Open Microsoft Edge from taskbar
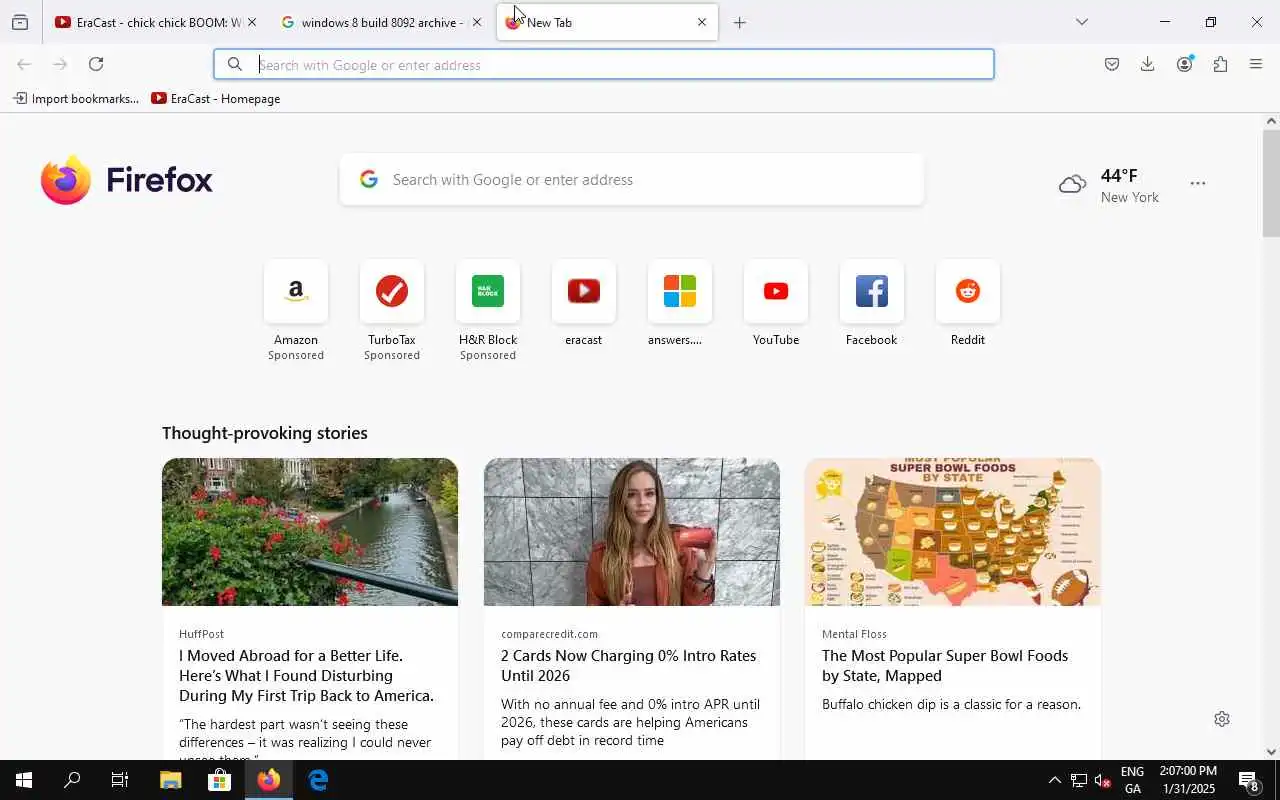 click(x=318, y=780)
